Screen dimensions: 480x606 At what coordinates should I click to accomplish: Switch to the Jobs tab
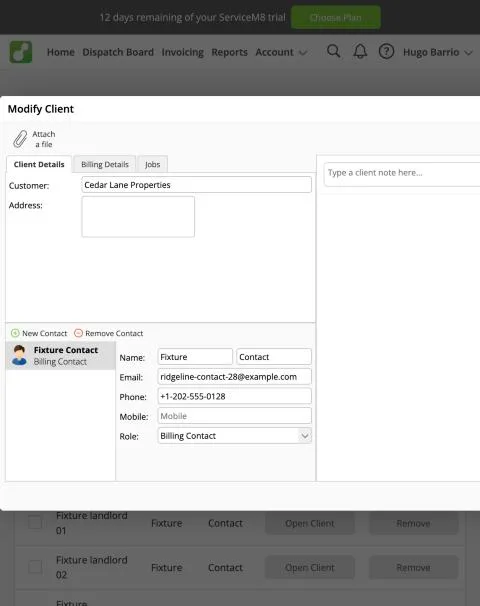click(x=153, y=164)
